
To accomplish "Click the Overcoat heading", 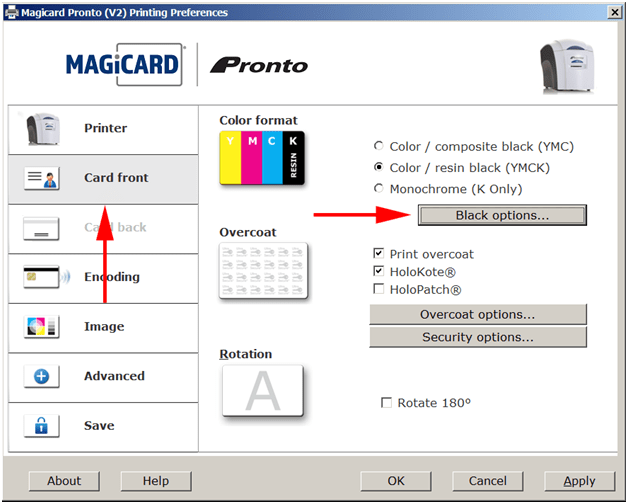I will point(248,232).
